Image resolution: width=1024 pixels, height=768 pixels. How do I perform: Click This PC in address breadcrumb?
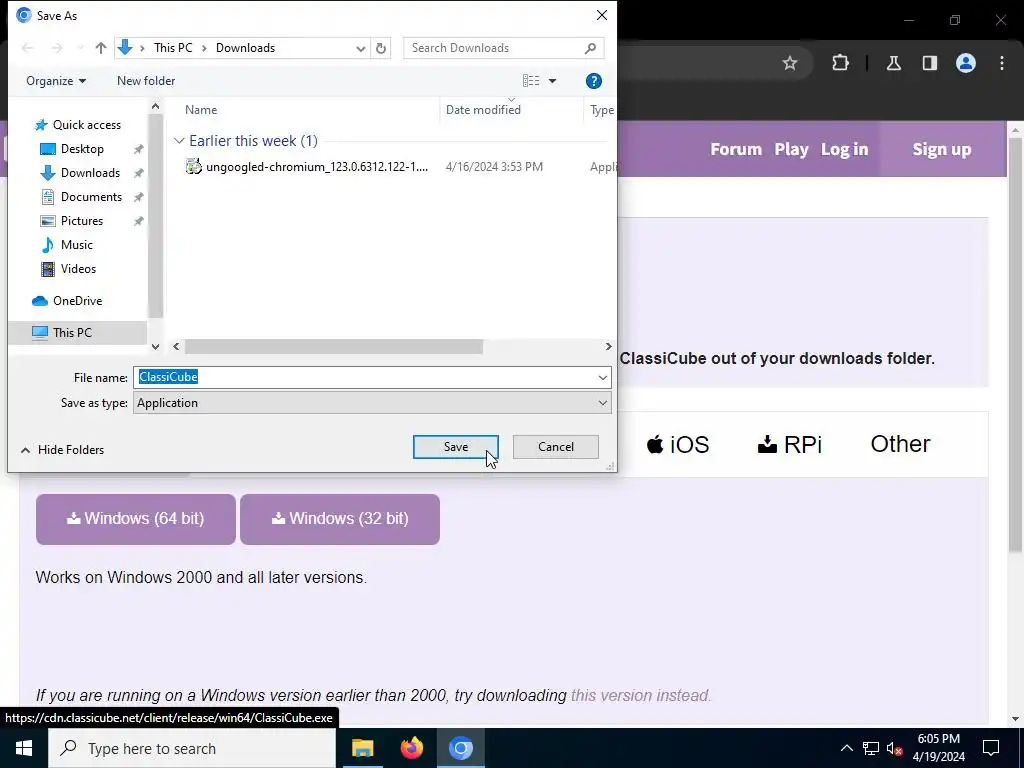tap(173, 48)
